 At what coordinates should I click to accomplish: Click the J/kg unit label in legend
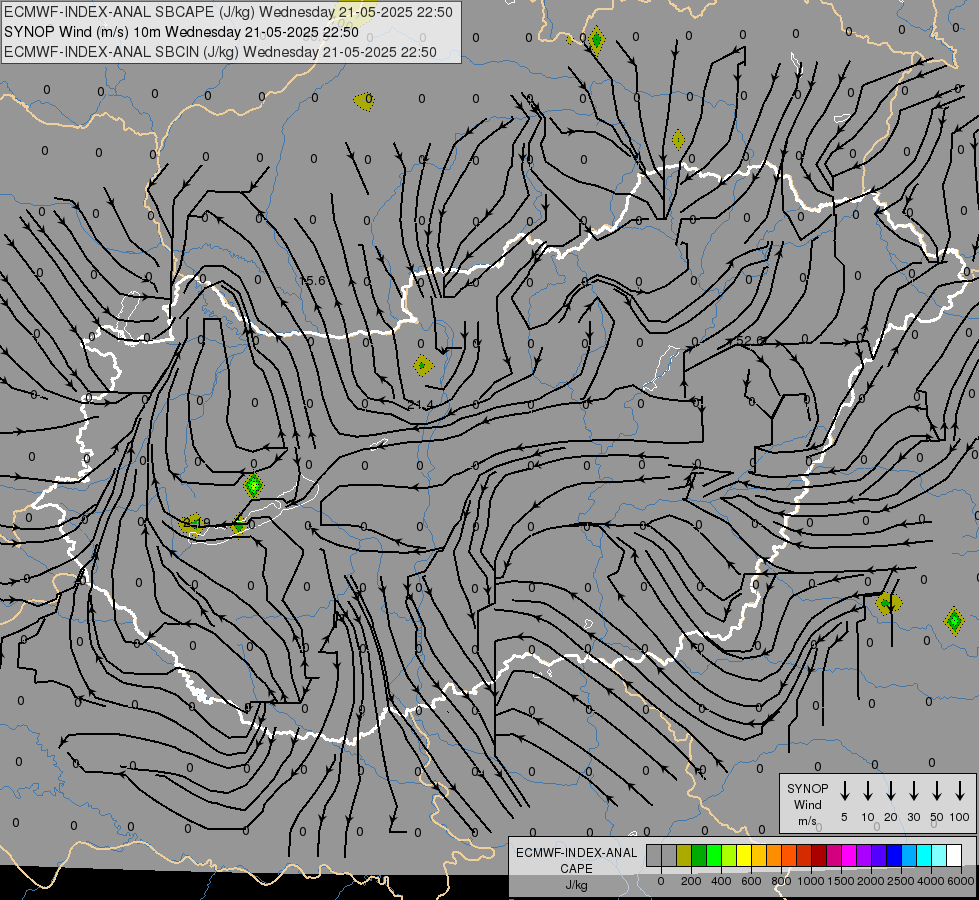tap(576, 886)
